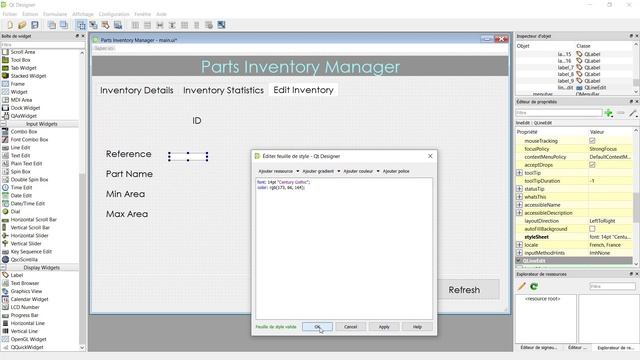Expand the statusTip property

click(519, 189)
